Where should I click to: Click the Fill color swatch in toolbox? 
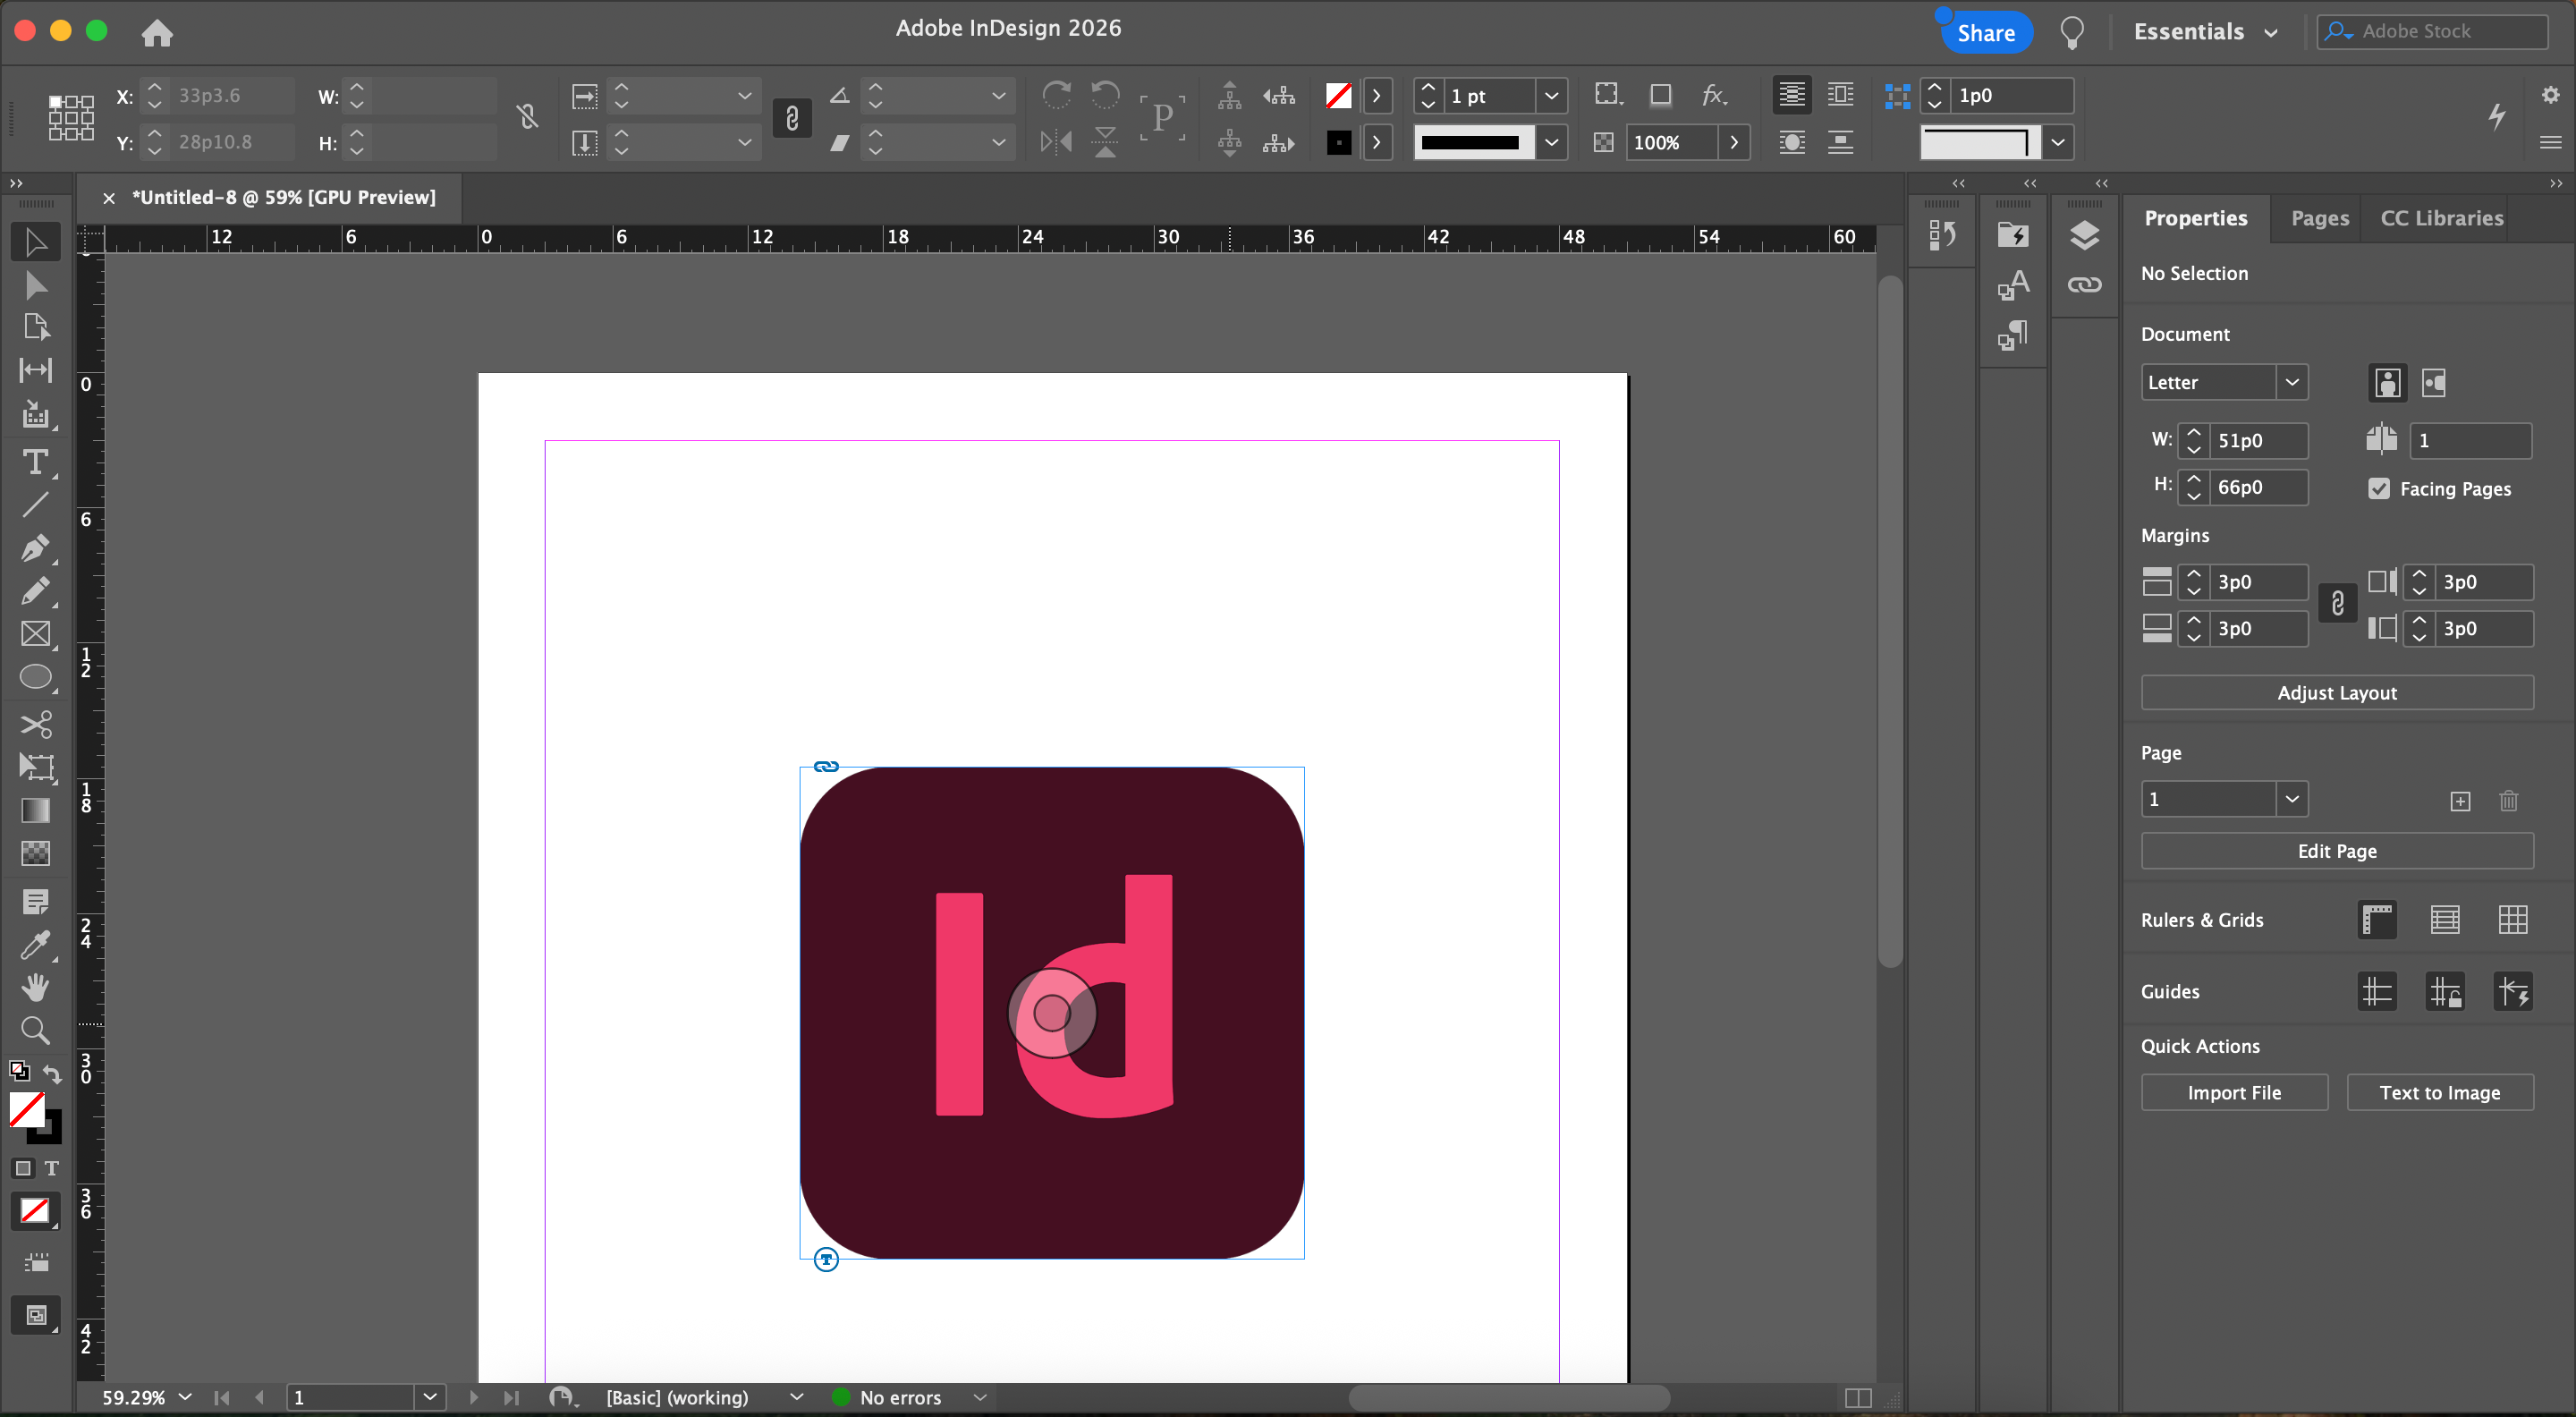26,1109
